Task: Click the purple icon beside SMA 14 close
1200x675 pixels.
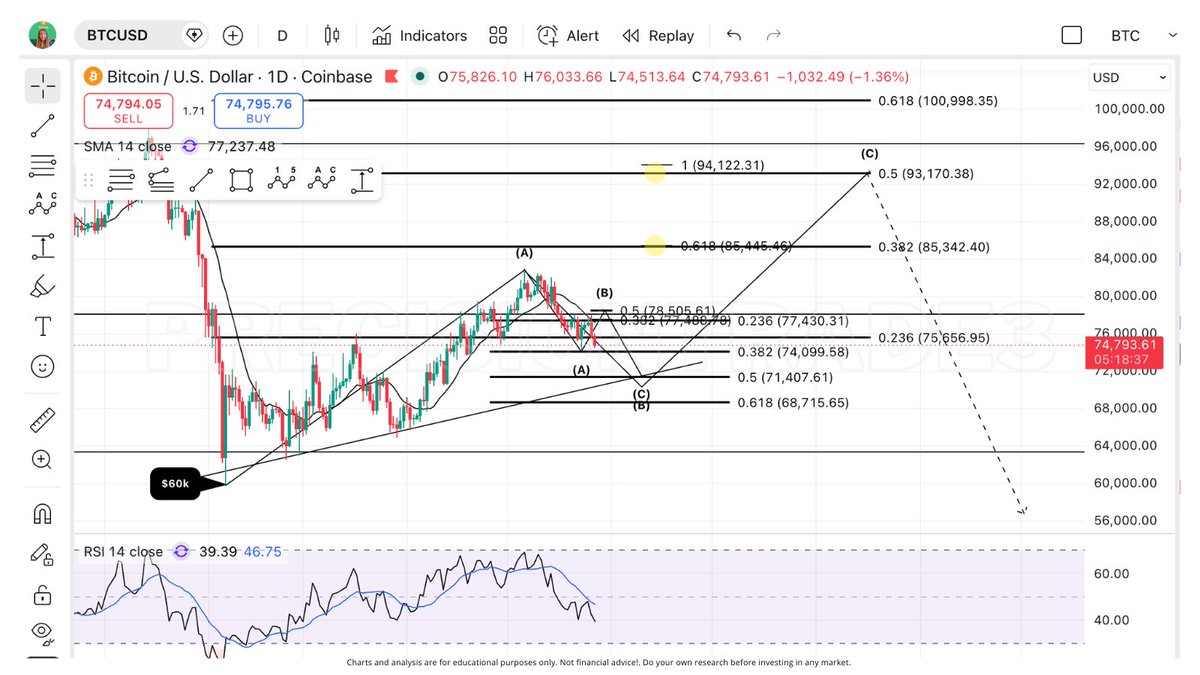Action: [x=190, y=146]
